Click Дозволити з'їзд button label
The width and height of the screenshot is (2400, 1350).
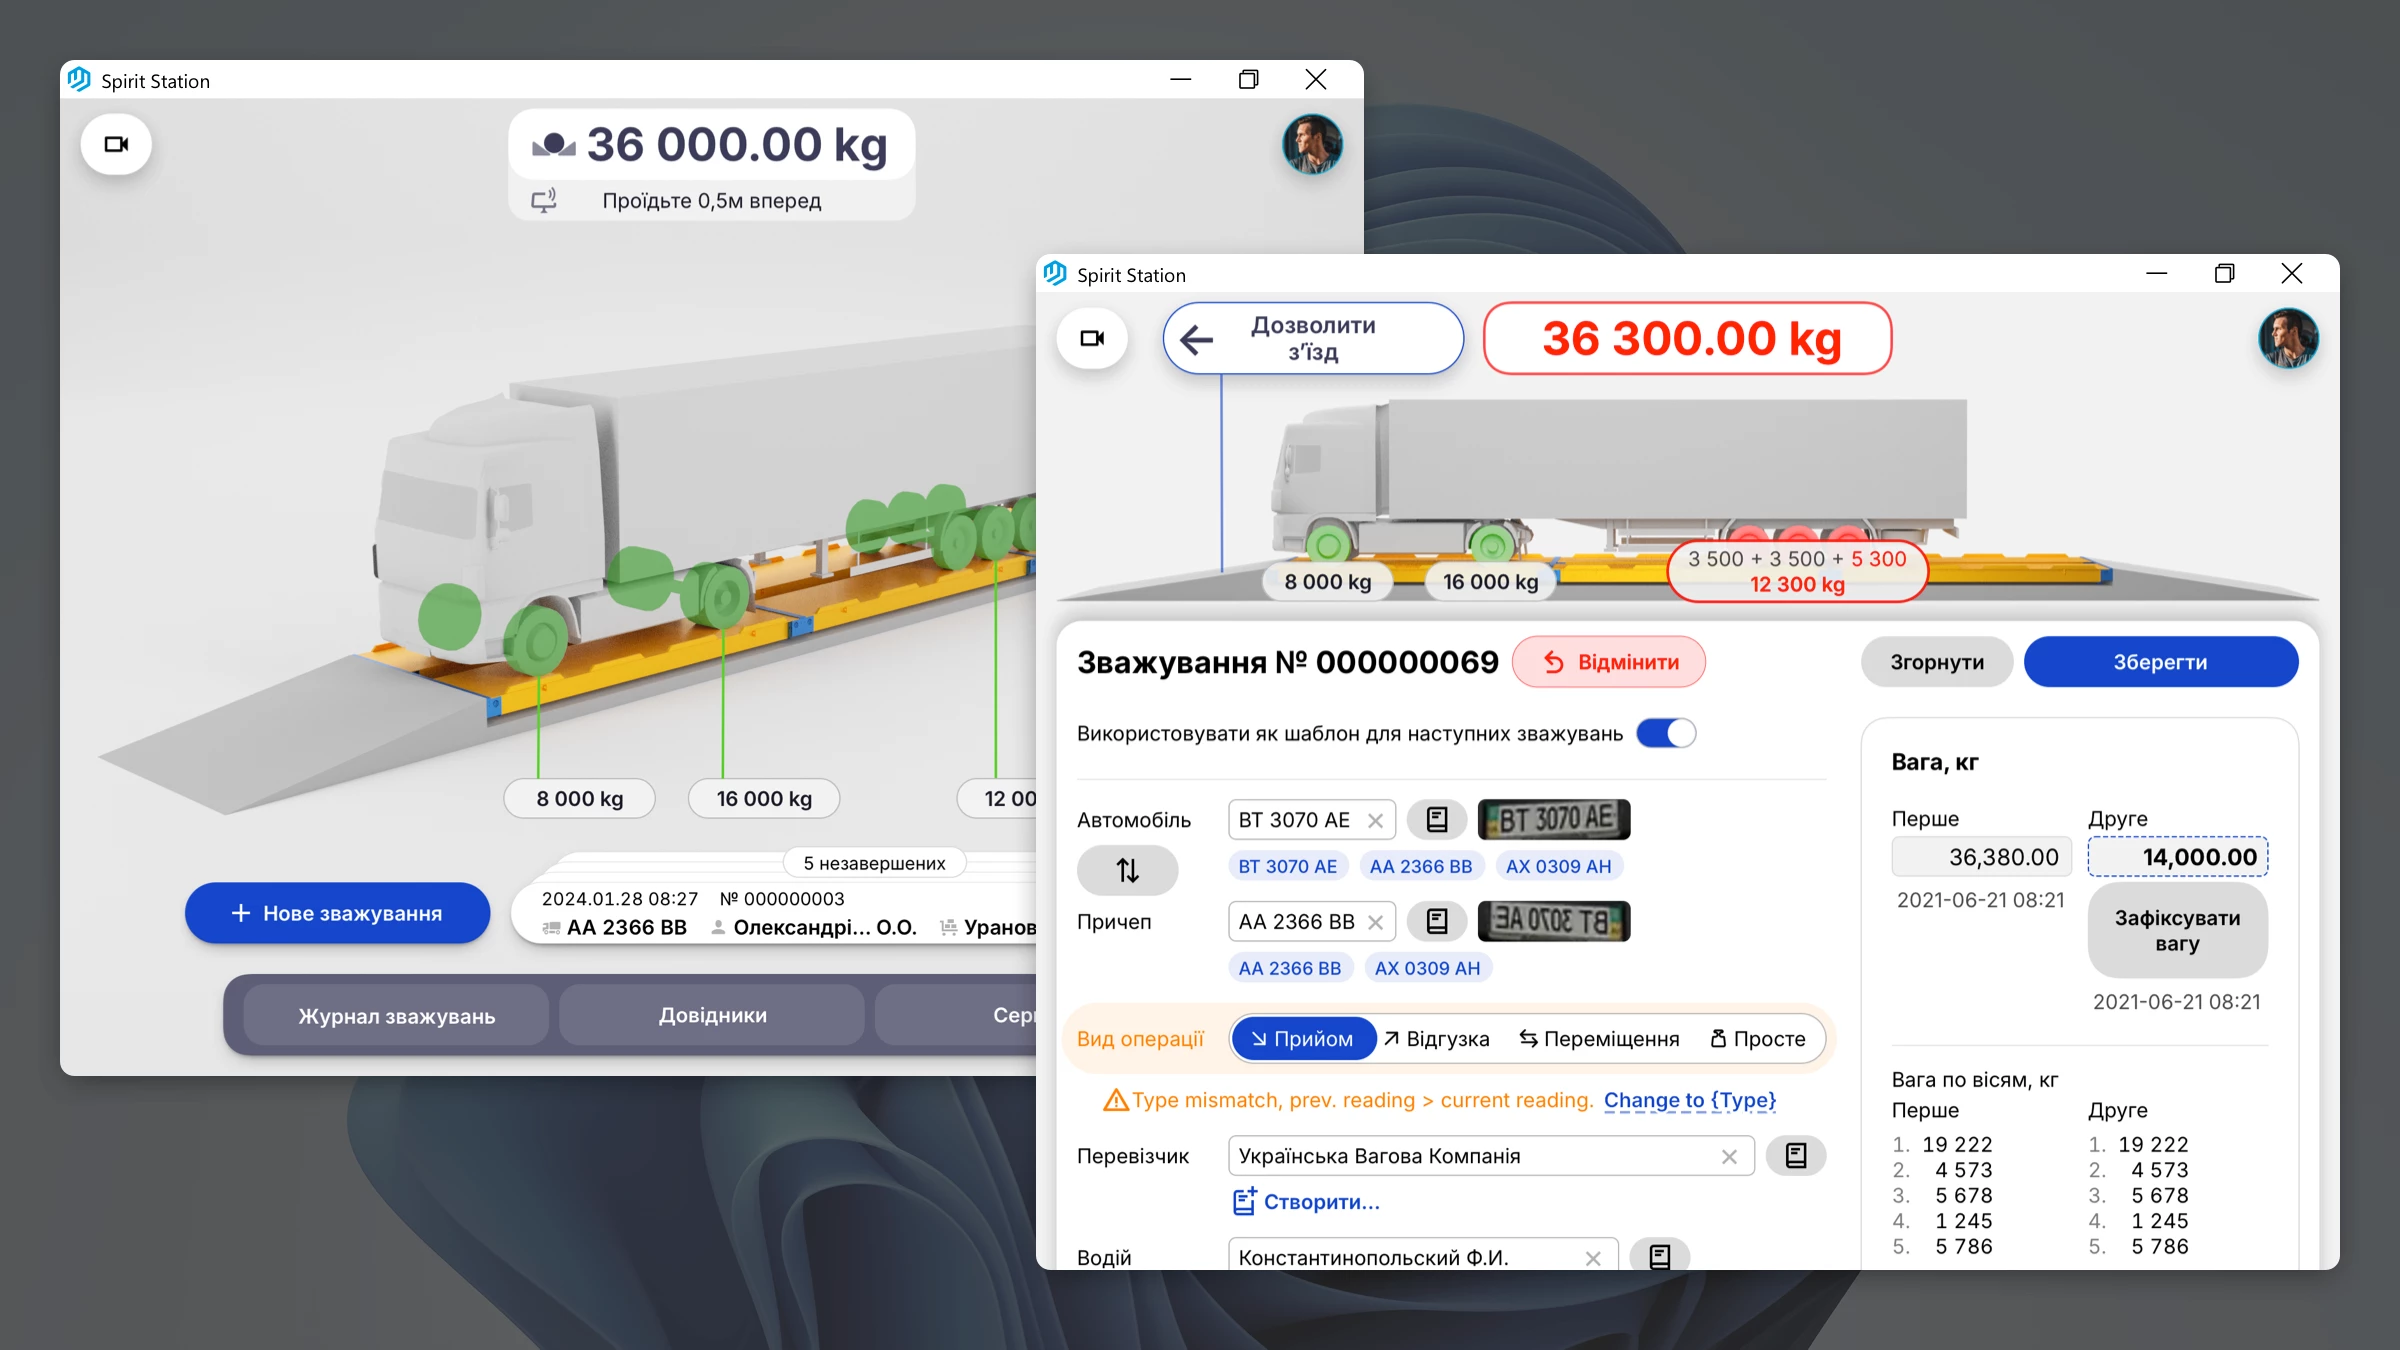point(1313,338)
